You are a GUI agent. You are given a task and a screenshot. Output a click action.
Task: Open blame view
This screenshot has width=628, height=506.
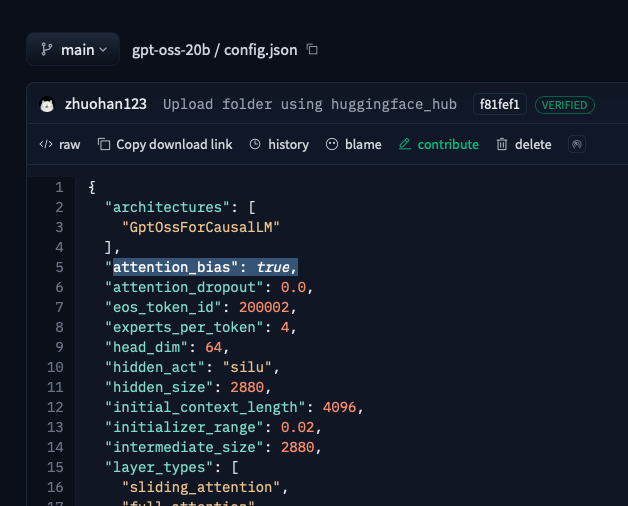363,145
